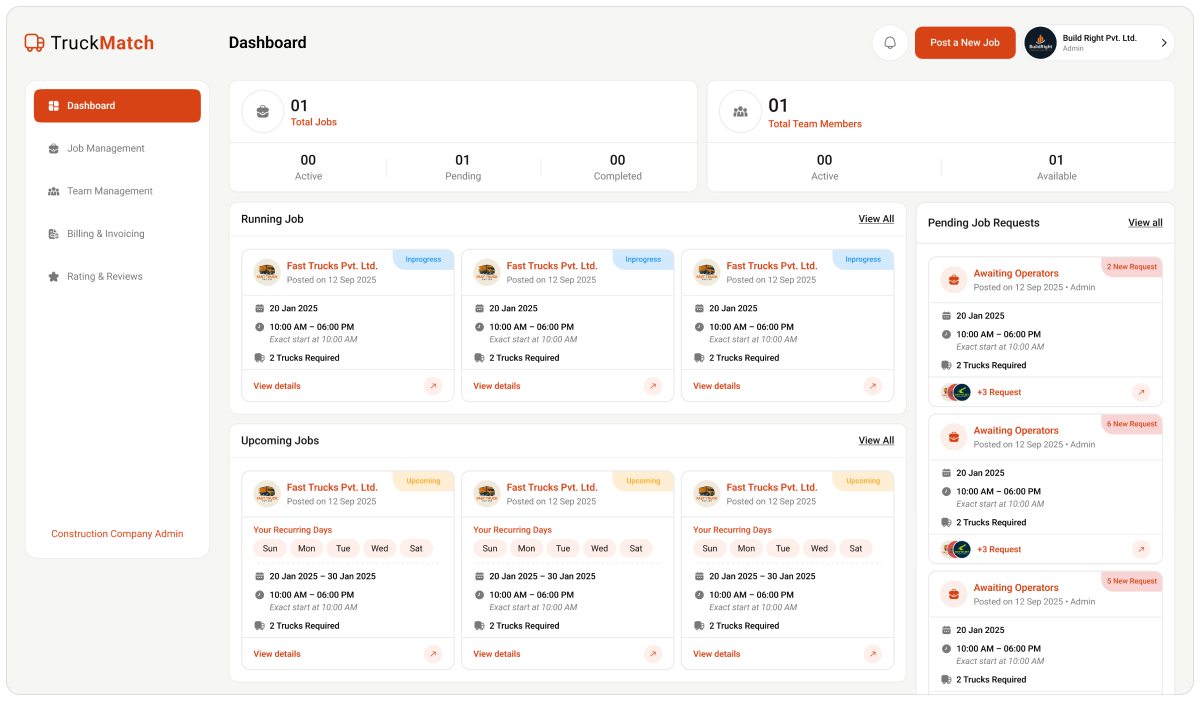Click the 6 New Request badge
1200x702 pixels.
pos(1131,424)
